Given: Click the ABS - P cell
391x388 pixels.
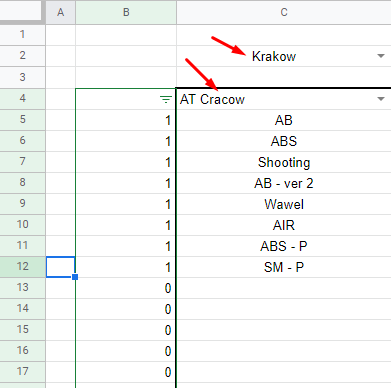Looking at the screenshot, I should click(x=284, y=246).
